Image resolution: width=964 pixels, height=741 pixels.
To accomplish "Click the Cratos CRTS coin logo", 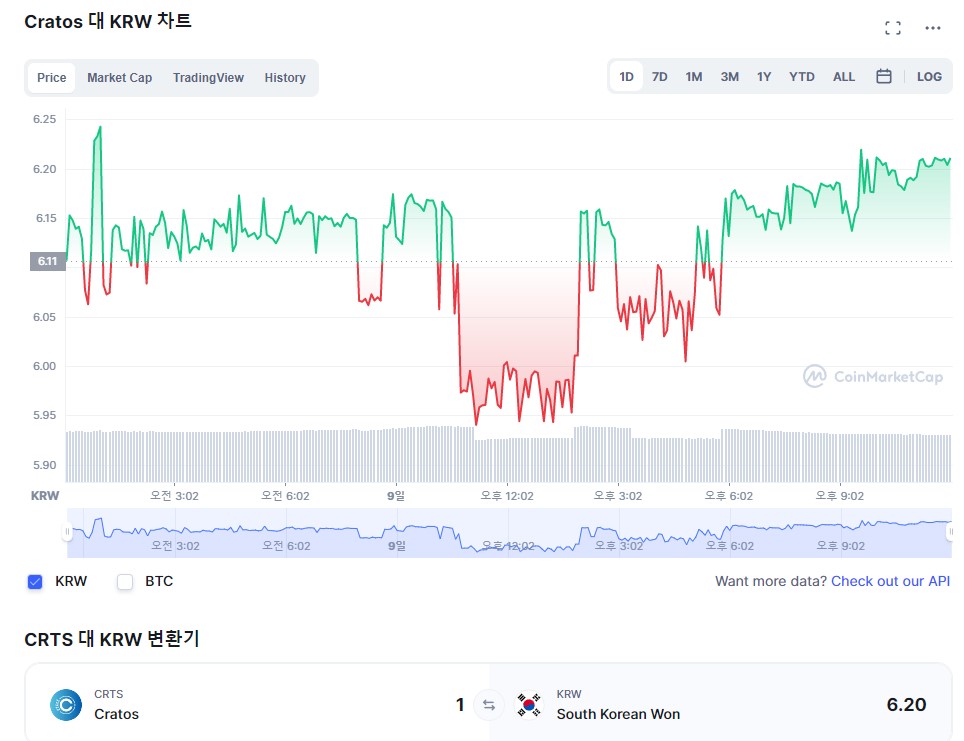I will click(x=66, y=705).
